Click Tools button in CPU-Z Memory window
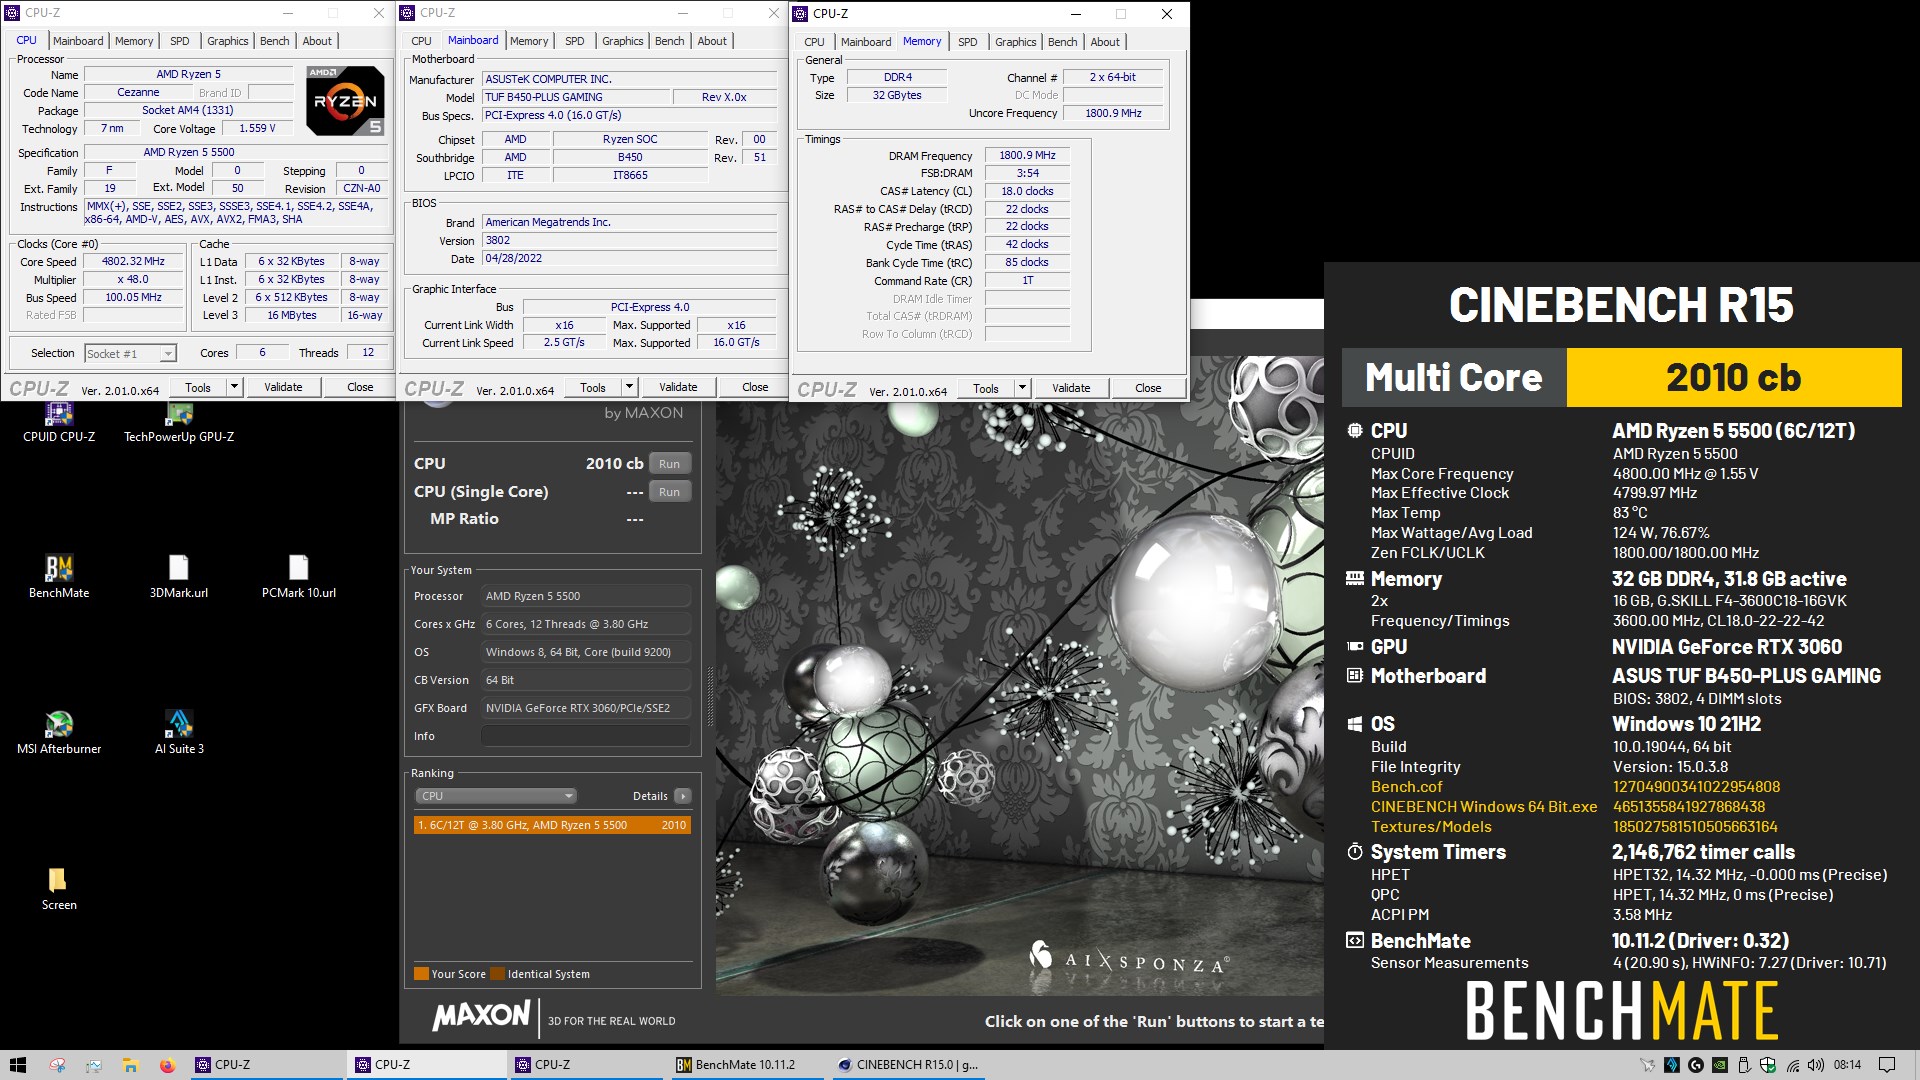1920x1080 pixels. [986, 388]
